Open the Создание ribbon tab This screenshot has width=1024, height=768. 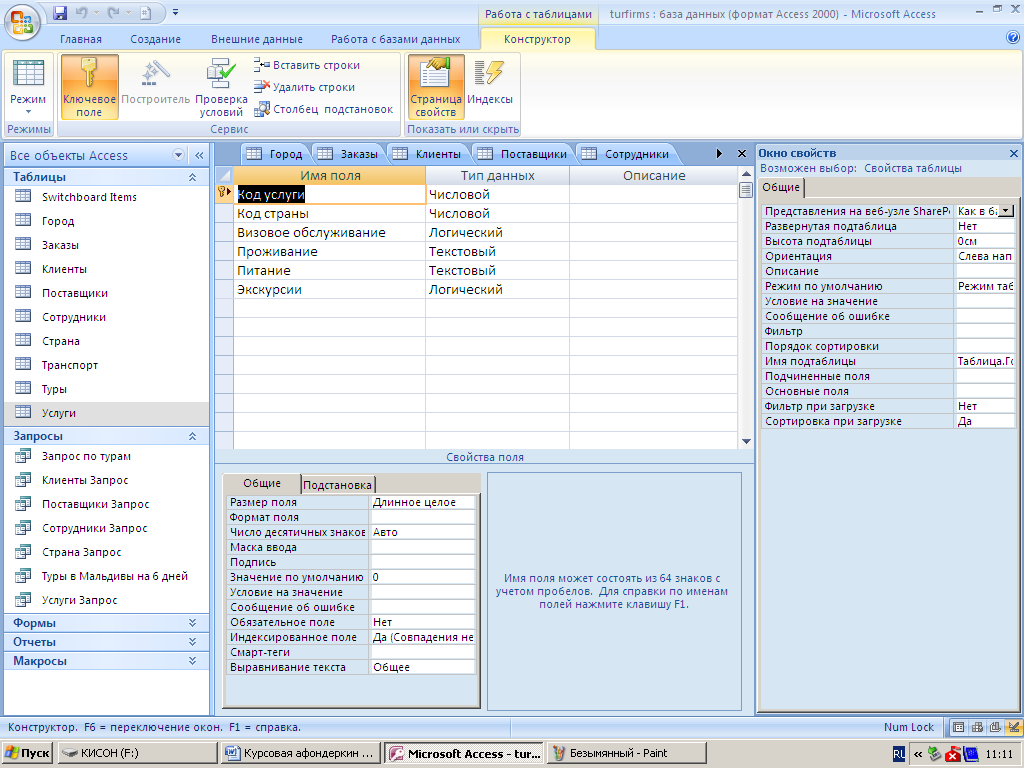coord(155,39)
